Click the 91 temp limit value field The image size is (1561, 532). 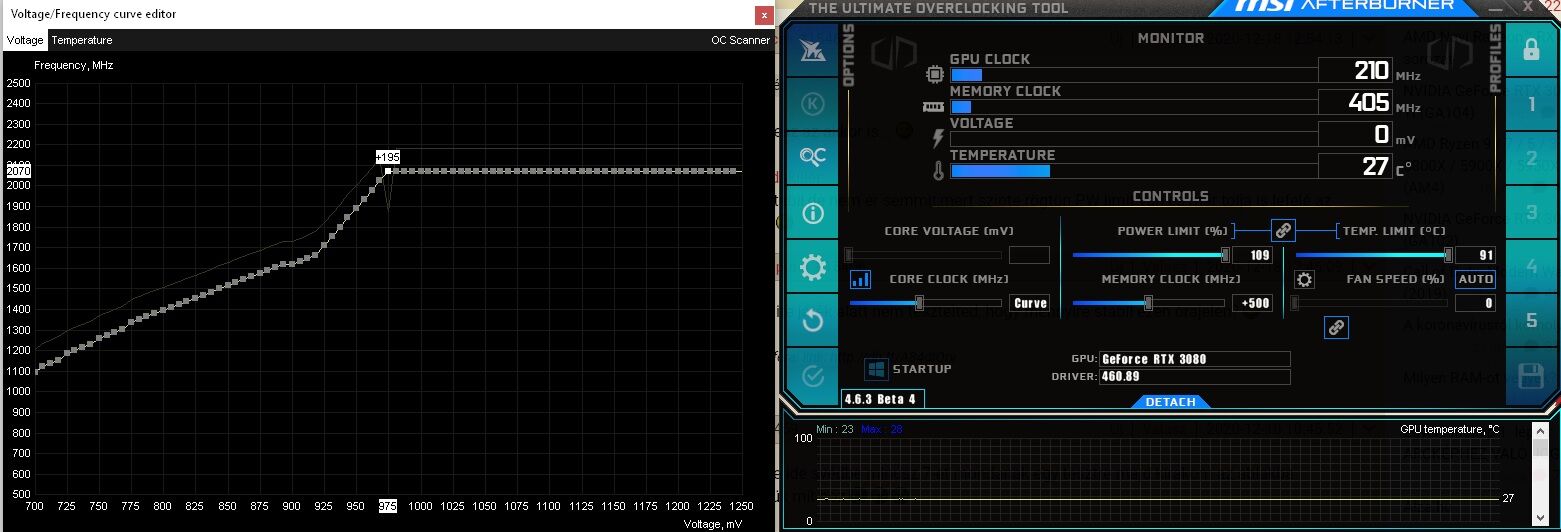tap(1475, 255)
